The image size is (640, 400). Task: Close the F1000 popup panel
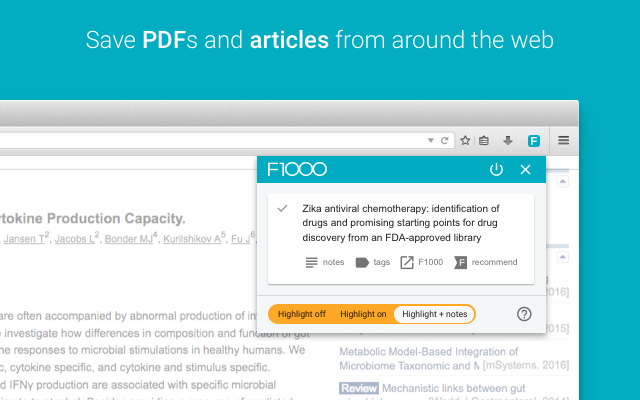[x=526, y=170]
